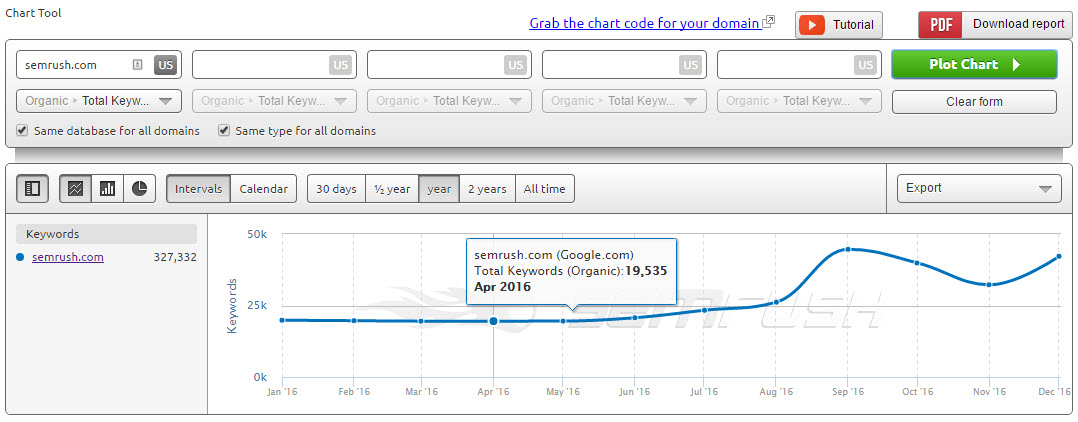
Task: Select the 2 years interval
Action: (487, 189)
